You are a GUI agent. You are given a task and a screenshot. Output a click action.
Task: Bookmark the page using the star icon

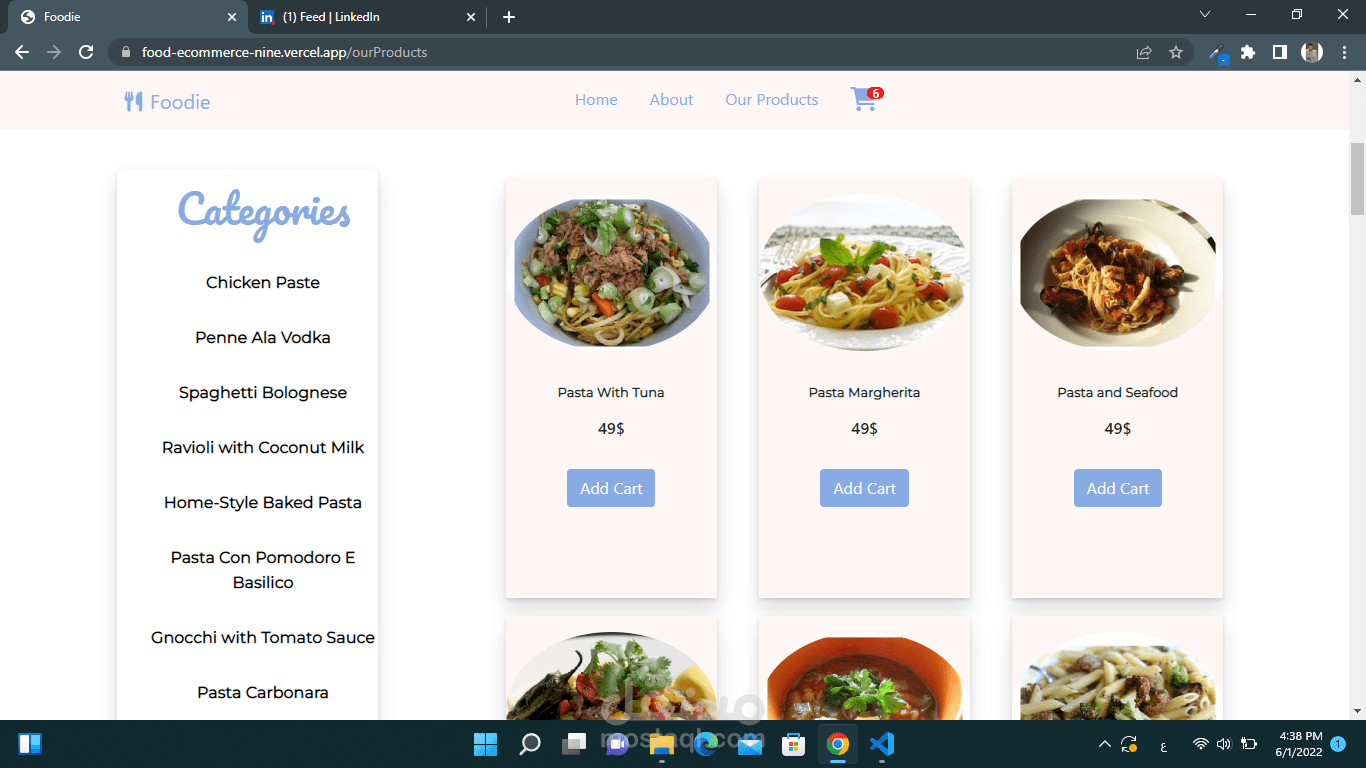tap(1175, 51)
